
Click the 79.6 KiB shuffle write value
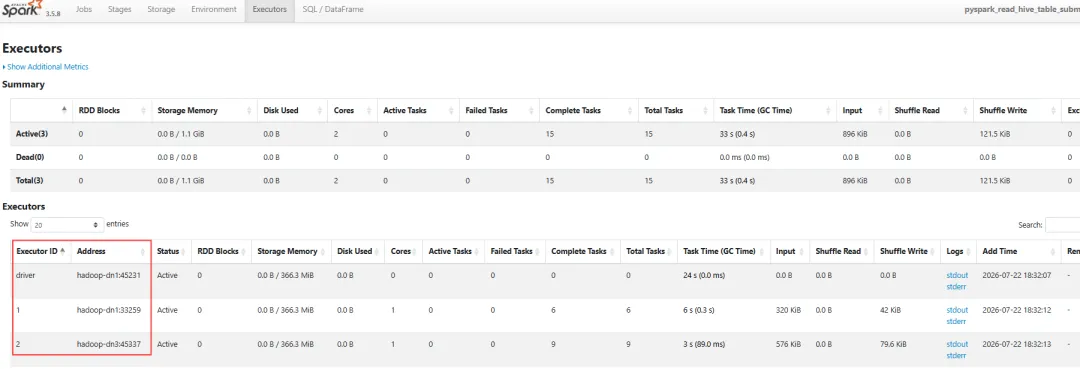point(893,344)
